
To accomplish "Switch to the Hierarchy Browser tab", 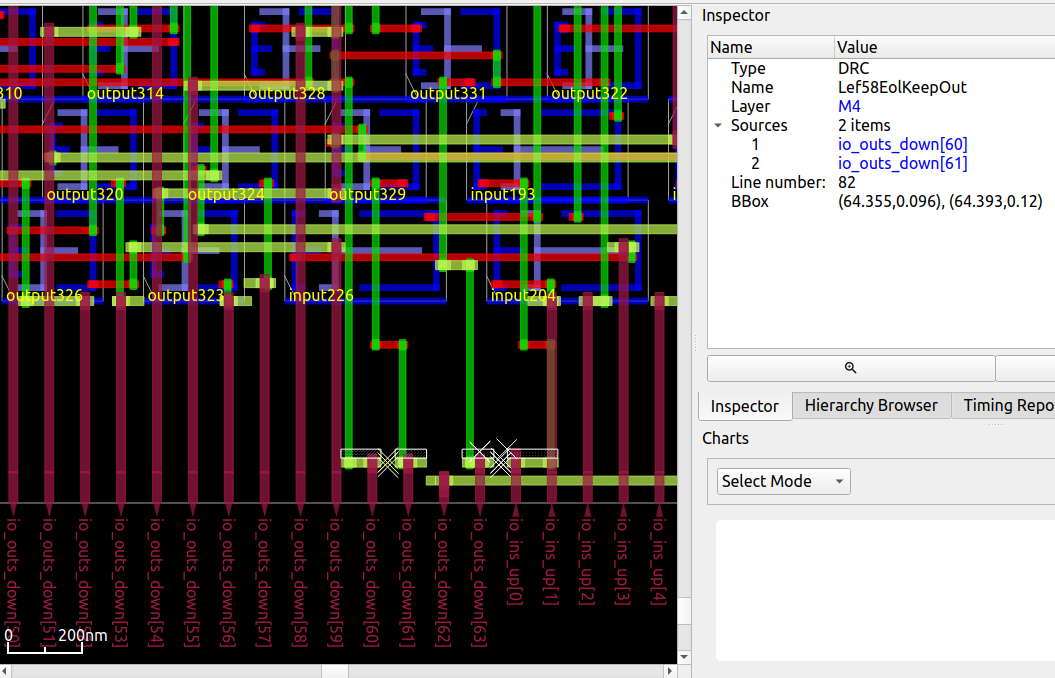I will click(871, 405).
